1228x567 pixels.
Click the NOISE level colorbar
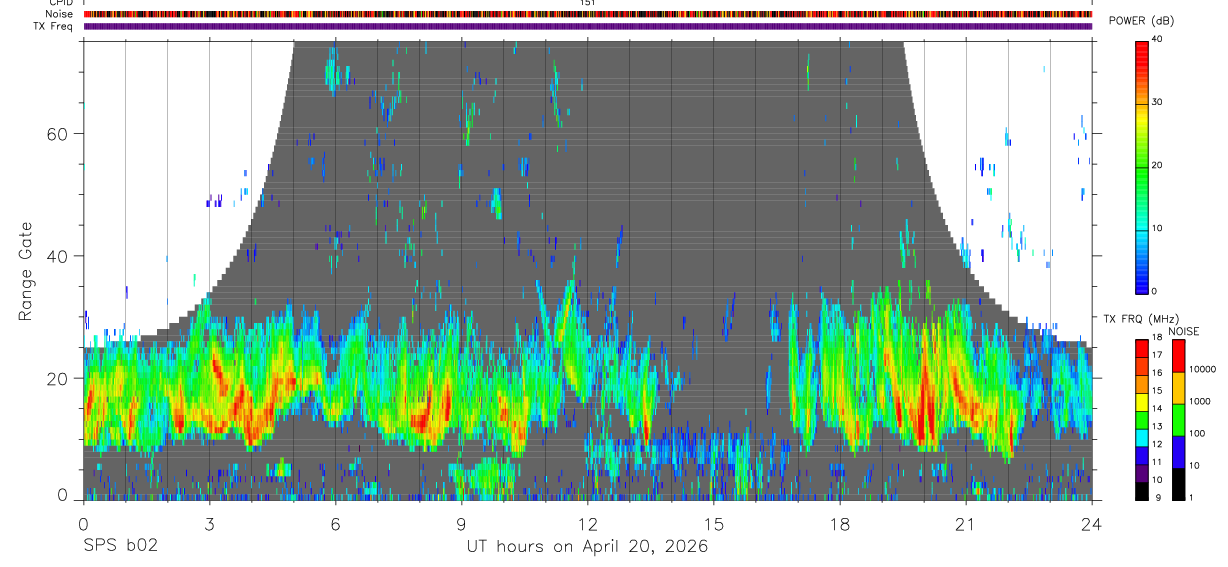1178,419
